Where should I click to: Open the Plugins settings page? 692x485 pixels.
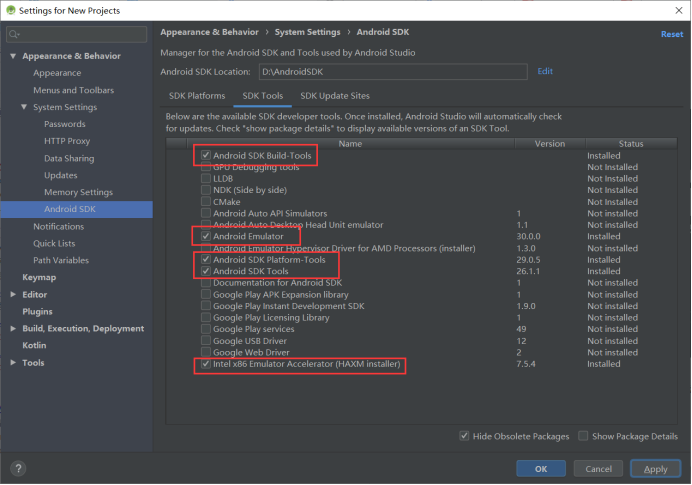tap(37, 311)
